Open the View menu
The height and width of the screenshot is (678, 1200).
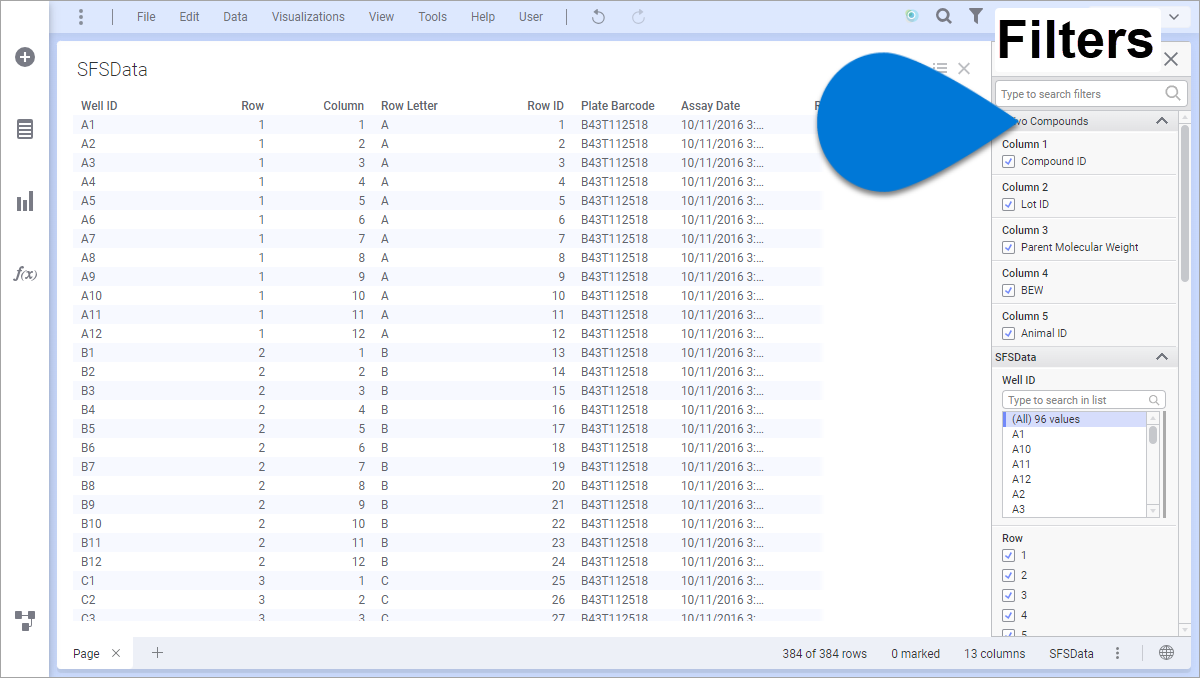point(381,17)
